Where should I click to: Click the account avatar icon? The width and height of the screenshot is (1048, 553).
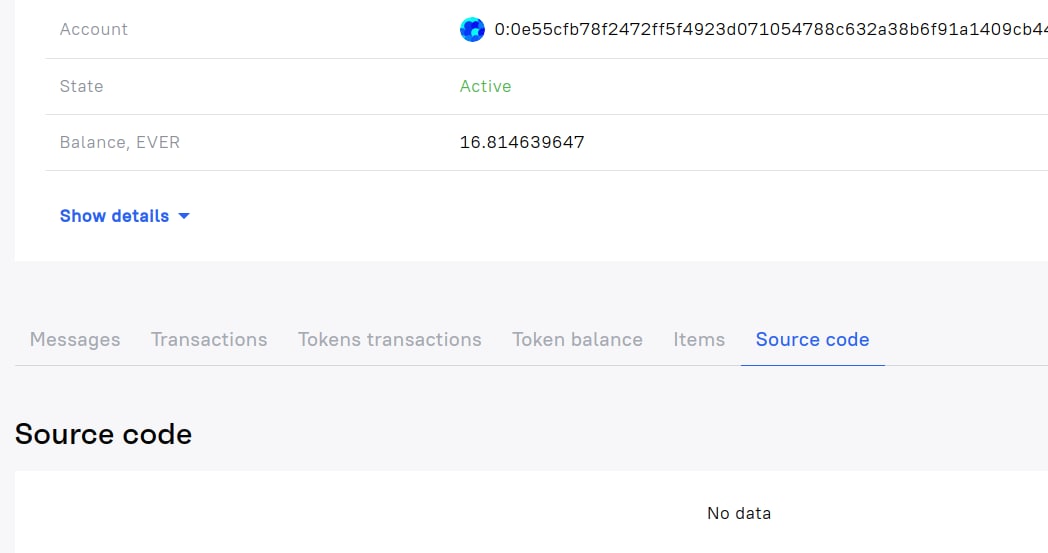pyautogui.click(x=472, y=30)
